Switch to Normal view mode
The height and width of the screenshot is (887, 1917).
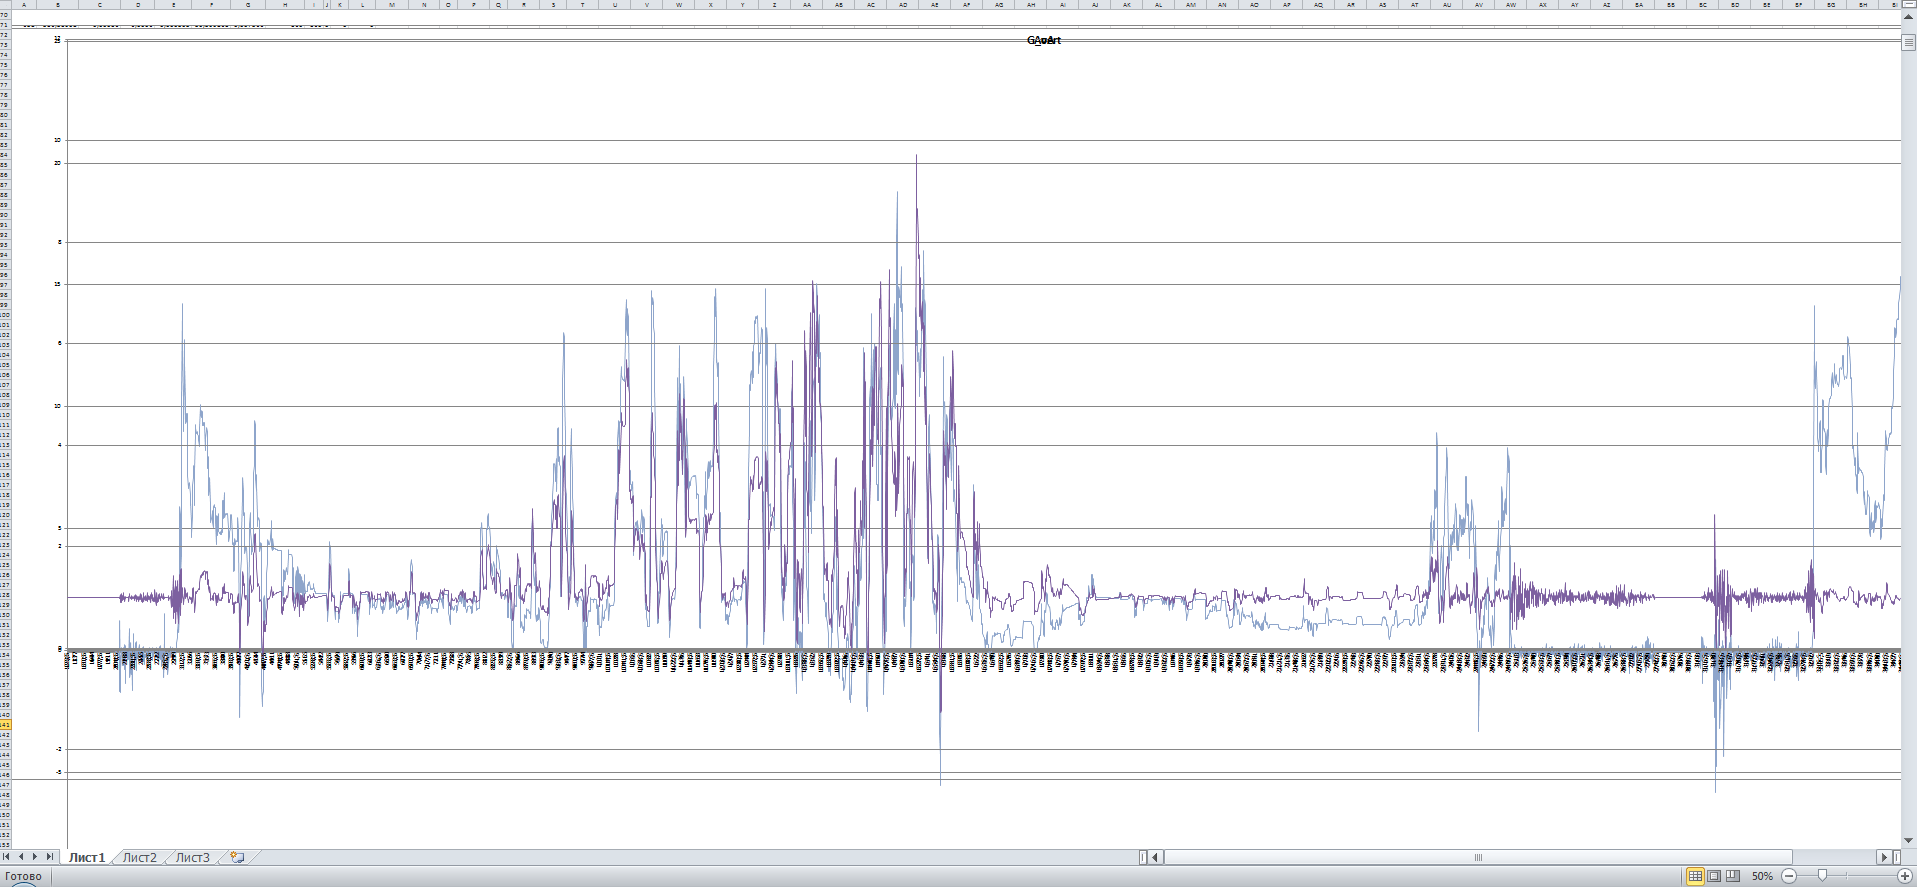[1695, 876]
